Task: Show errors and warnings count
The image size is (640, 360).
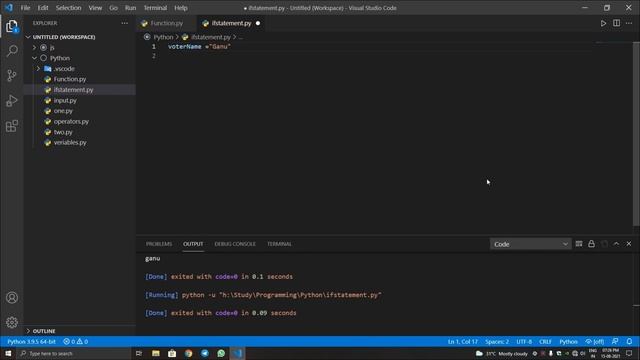Action: [x=76, y=341]
